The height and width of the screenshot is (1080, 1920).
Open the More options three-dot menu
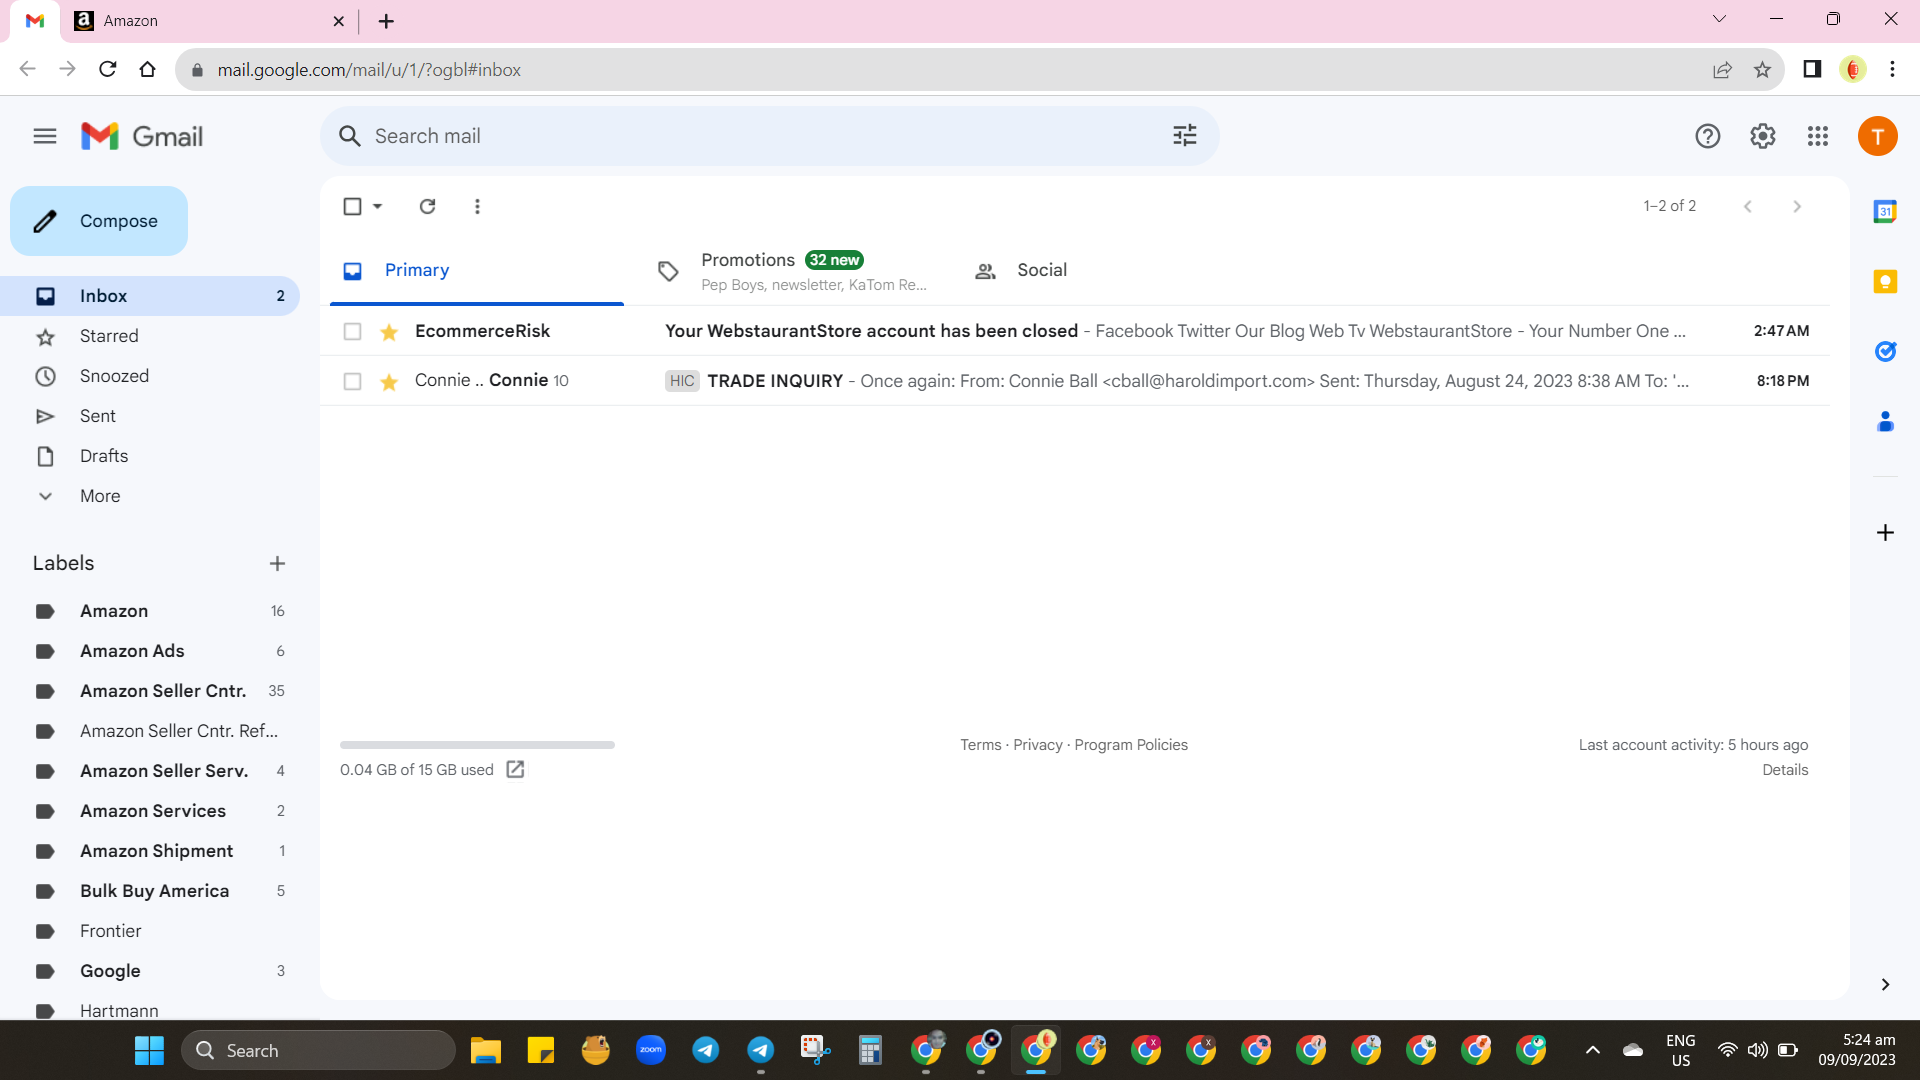coord(477,206)
